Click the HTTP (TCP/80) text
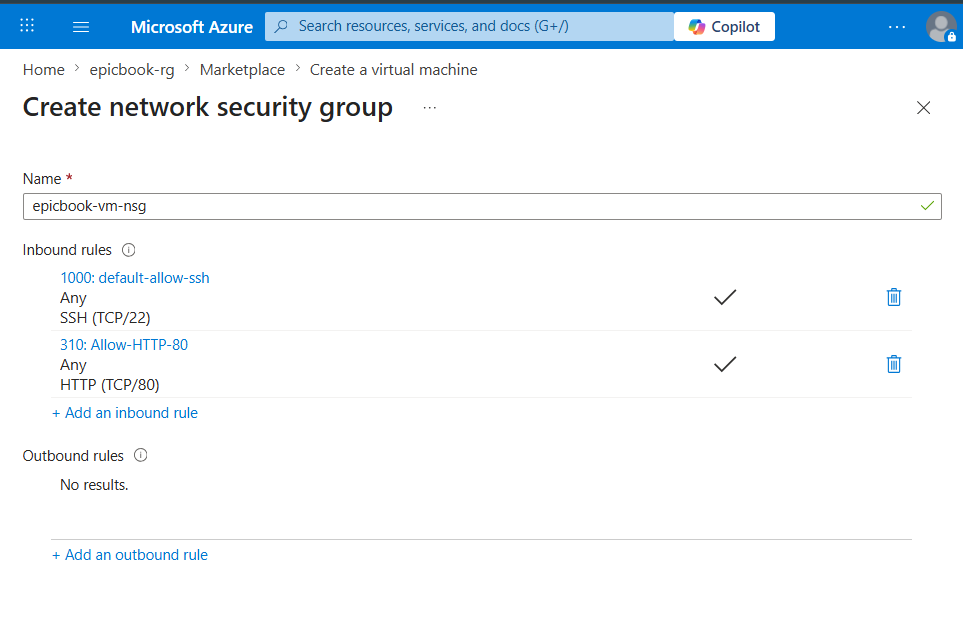The width and height of the screenshot is (963, 618). point(110,385)
